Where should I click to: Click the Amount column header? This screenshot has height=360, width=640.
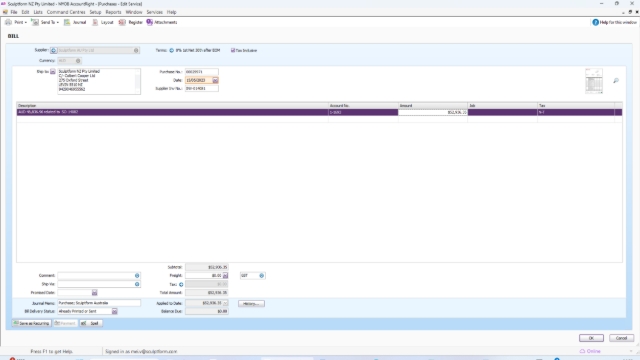click(433, 106)
